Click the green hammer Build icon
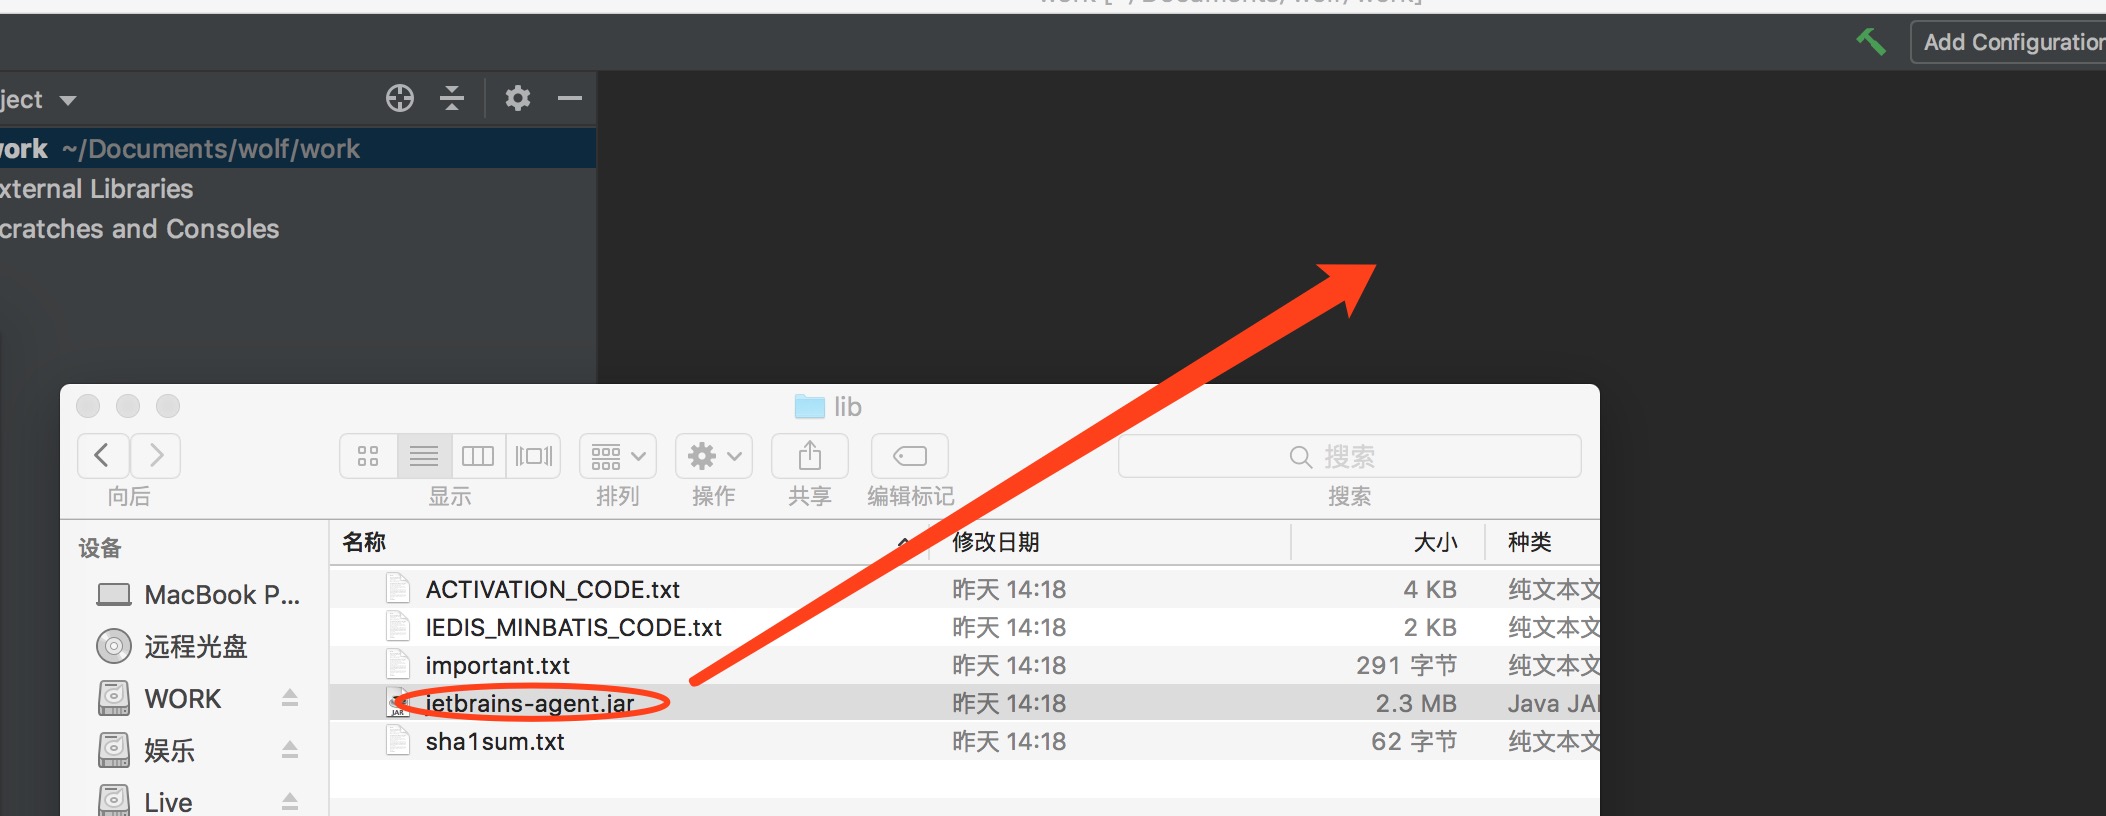The height and width of the screenshot is (816, 2106). click(1870, 42)
